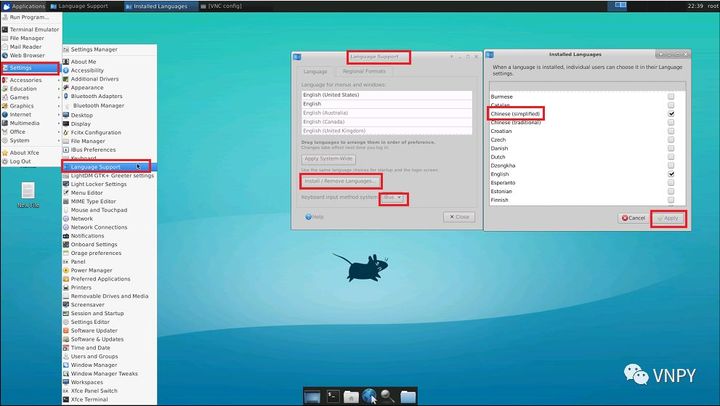720x406 pixels.
Task: Expand the Internet submenu
Action: (x=30, y=114)
